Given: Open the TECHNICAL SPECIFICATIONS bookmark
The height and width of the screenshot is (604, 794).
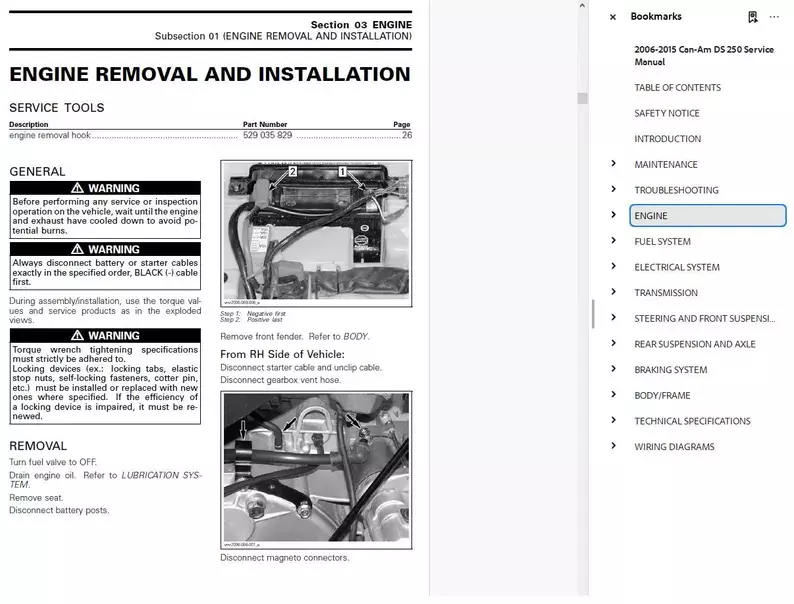Looking at the screenshot, I should [x=692, y=421].
